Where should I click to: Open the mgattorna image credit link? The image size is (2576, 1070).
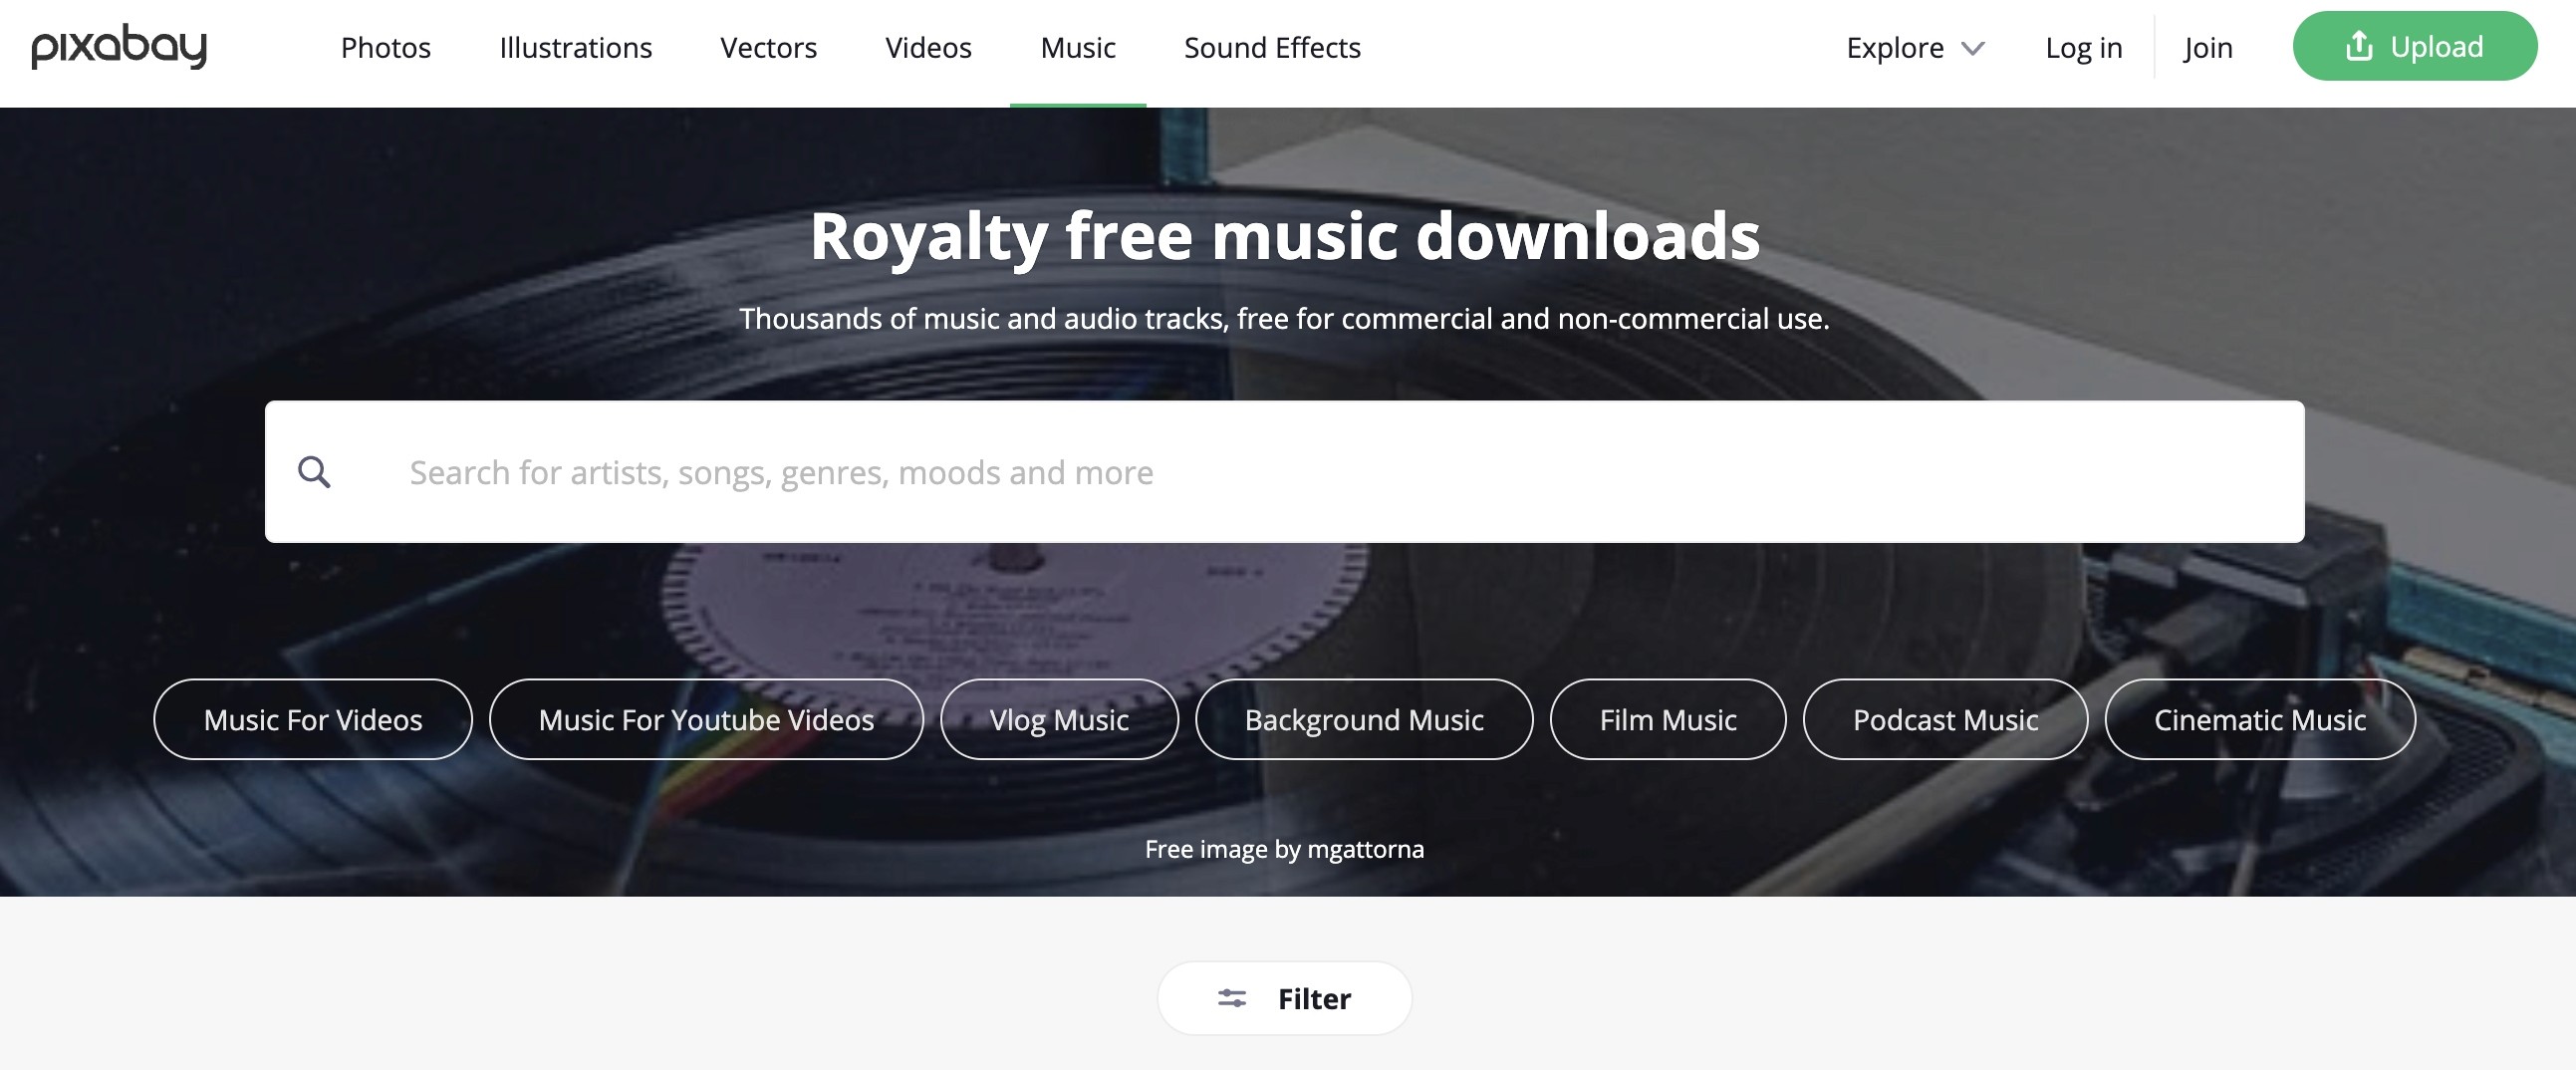coord(1365,849)
